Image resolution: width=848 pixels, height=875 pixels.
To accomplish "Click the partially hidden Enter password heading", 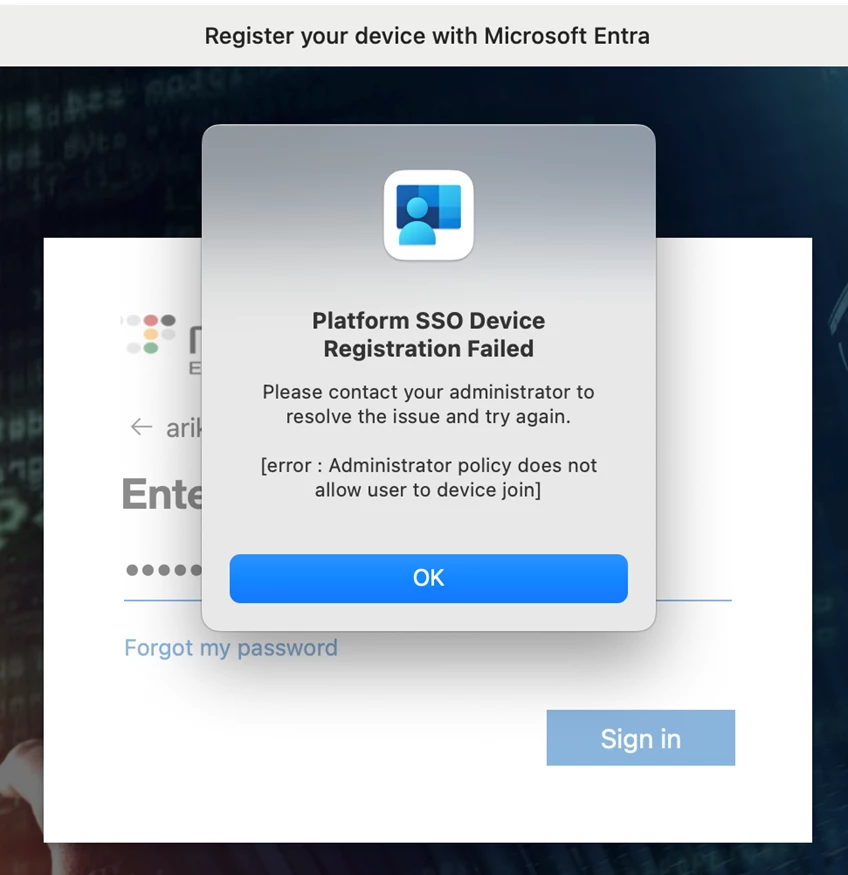I will coord(162,494).
